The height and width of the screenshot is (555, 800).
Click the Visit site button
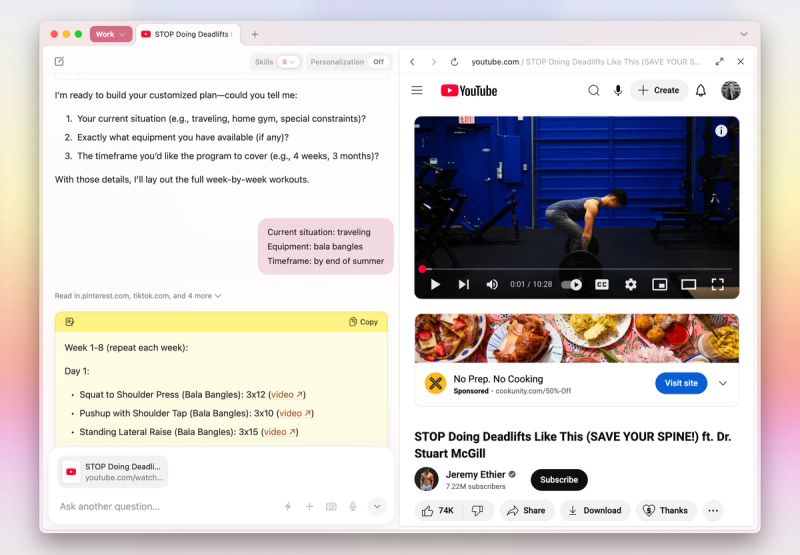[x=681, y=383]
